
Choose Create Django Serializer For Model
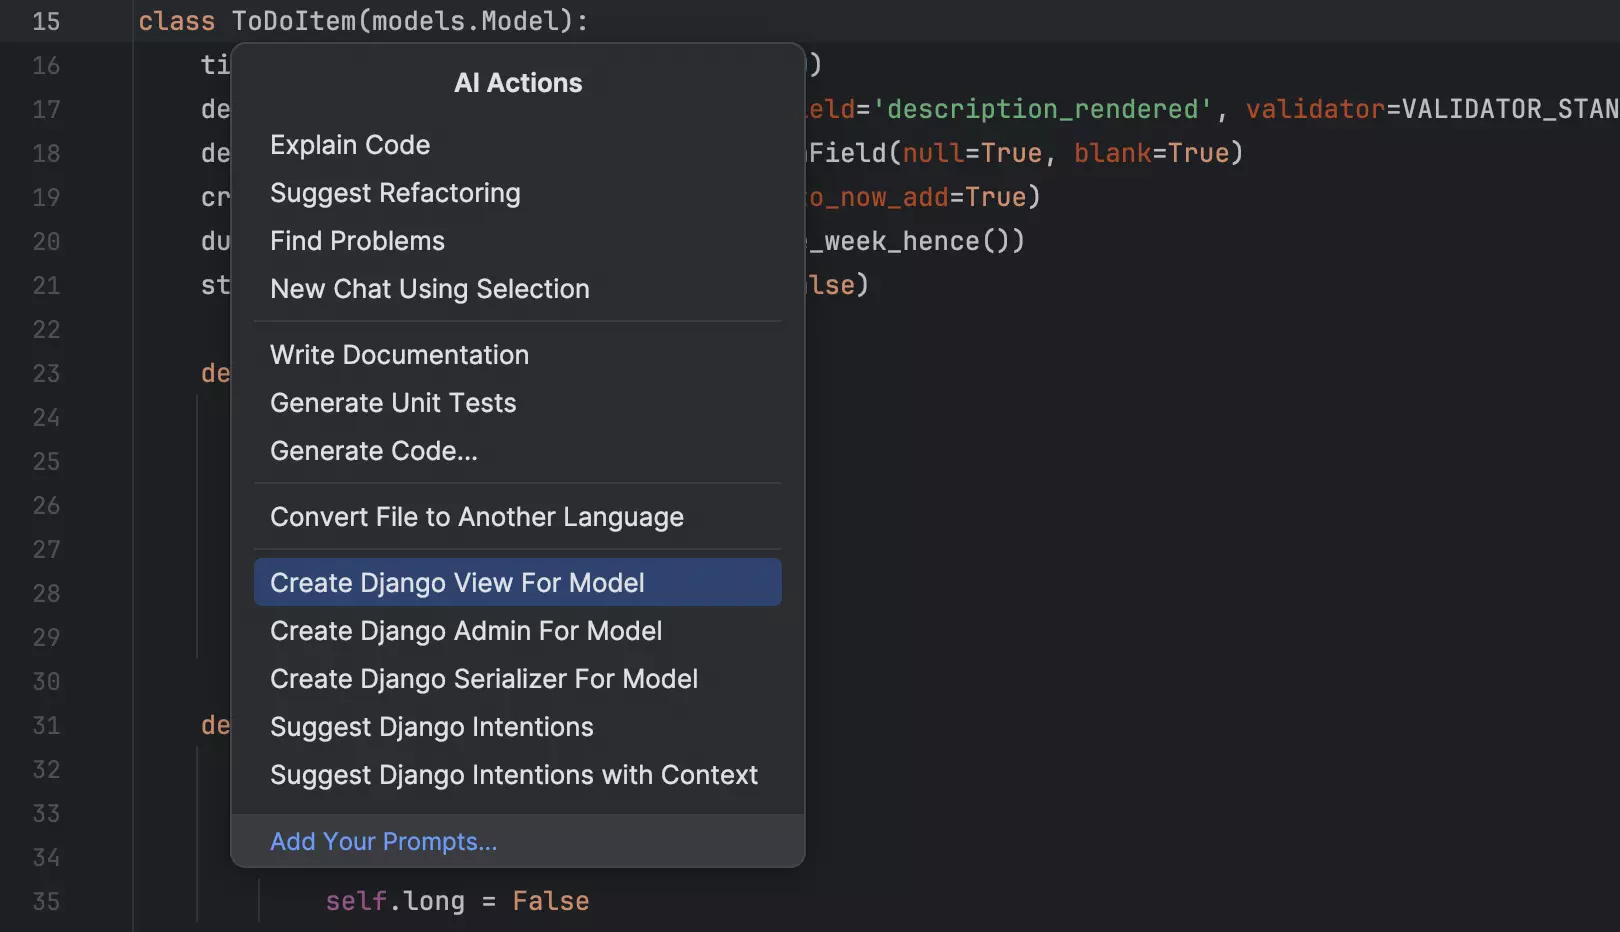[x=484, y=679]
